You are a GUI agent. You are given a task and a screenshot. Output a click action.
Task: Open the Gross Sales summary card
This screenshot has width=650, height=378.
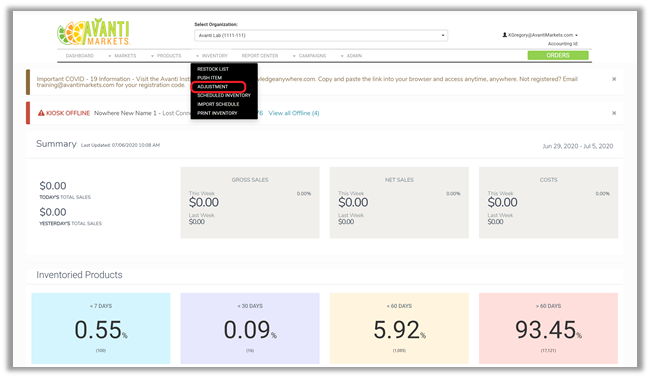coord(250,202)
